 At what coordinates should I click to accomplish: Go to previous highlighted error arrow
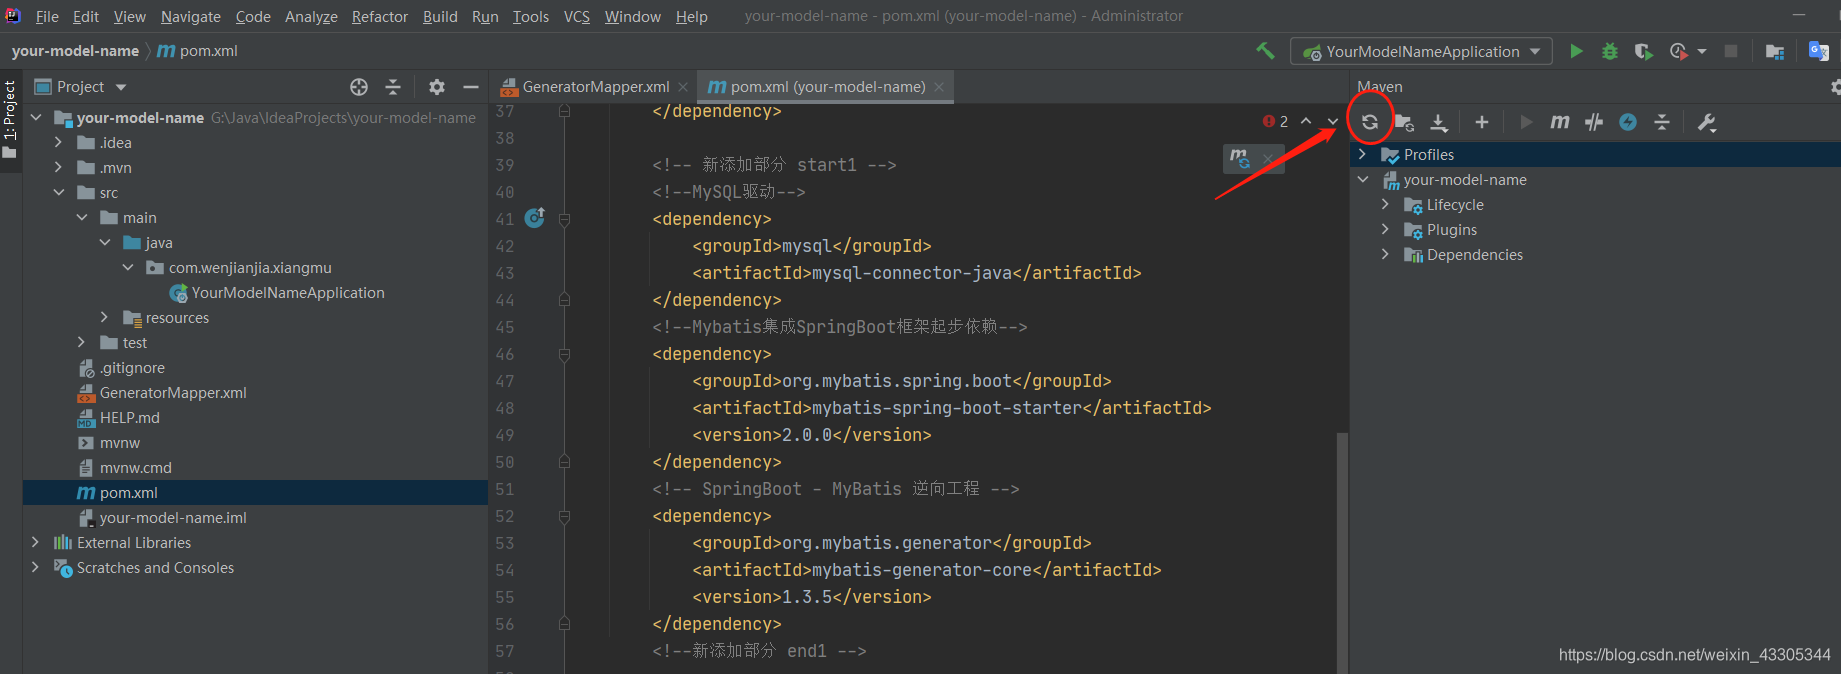pos(1306,121)
